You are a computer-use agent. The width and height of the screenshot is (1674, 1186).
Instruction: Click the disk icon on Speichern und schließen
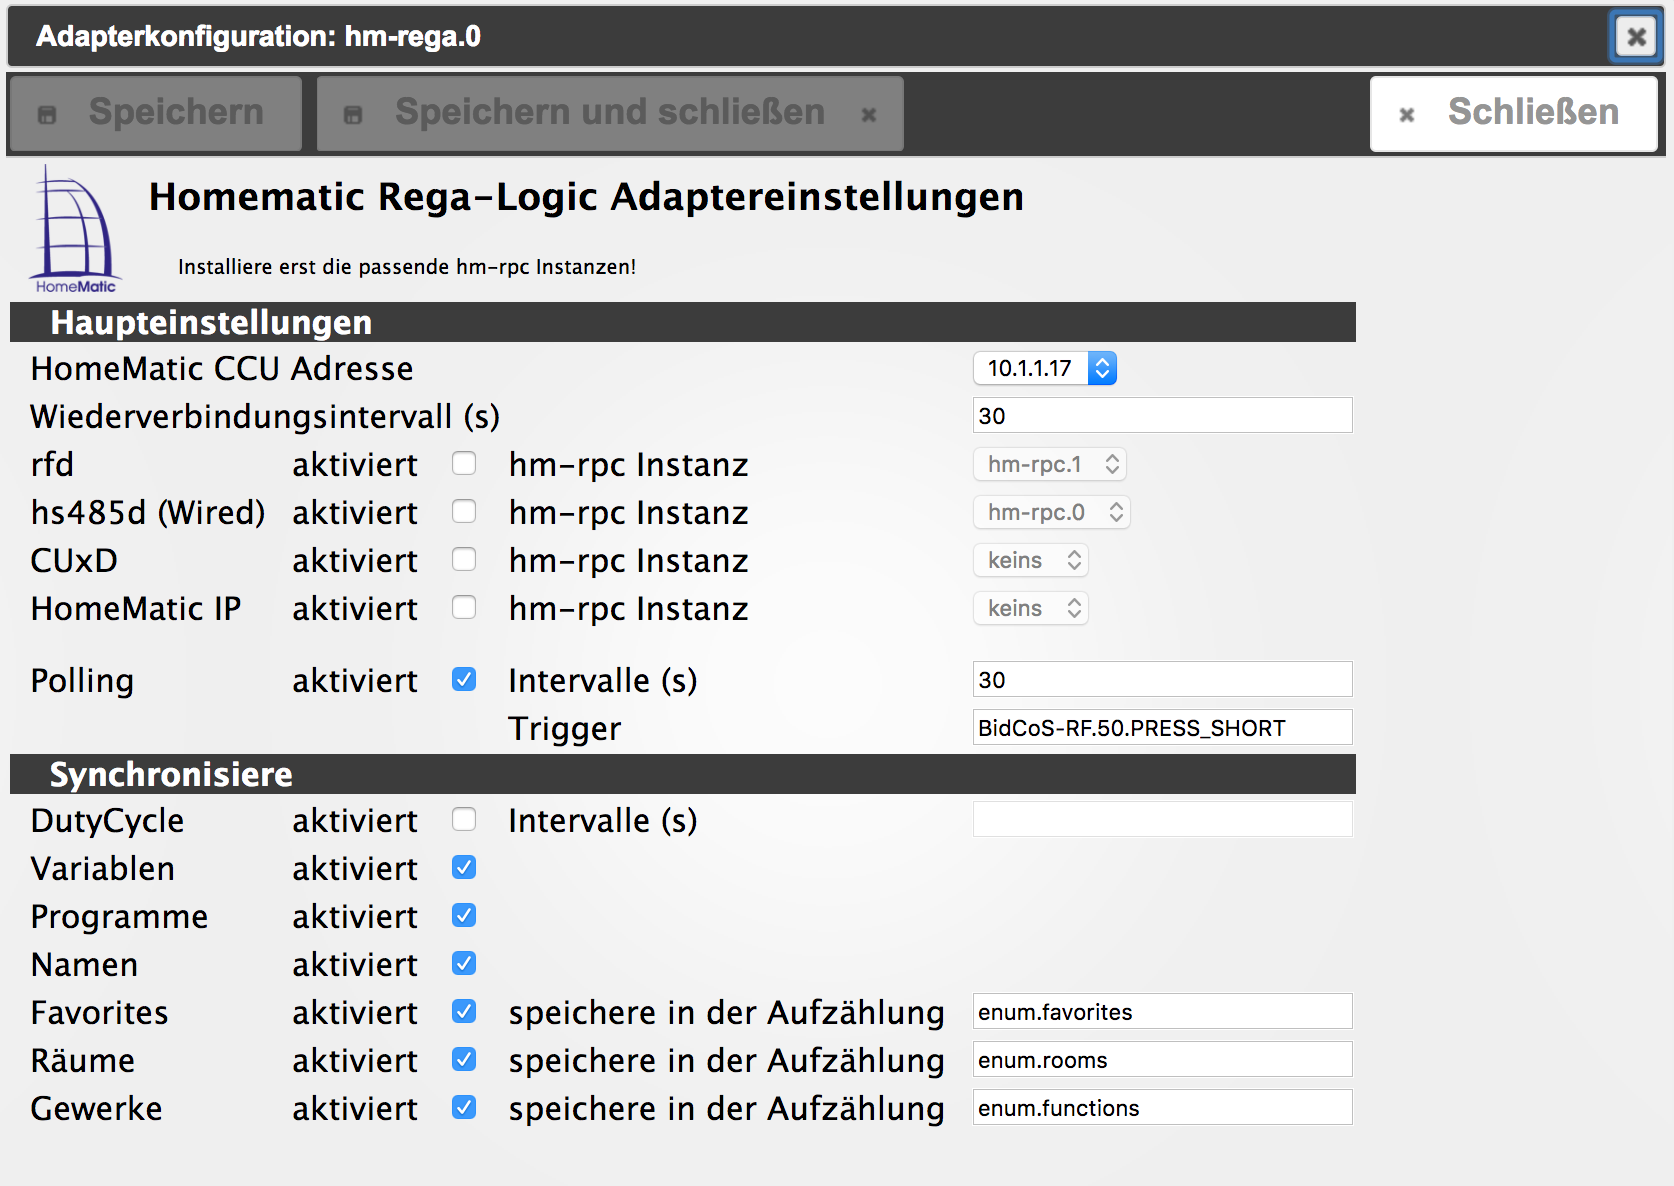point(353,115)
